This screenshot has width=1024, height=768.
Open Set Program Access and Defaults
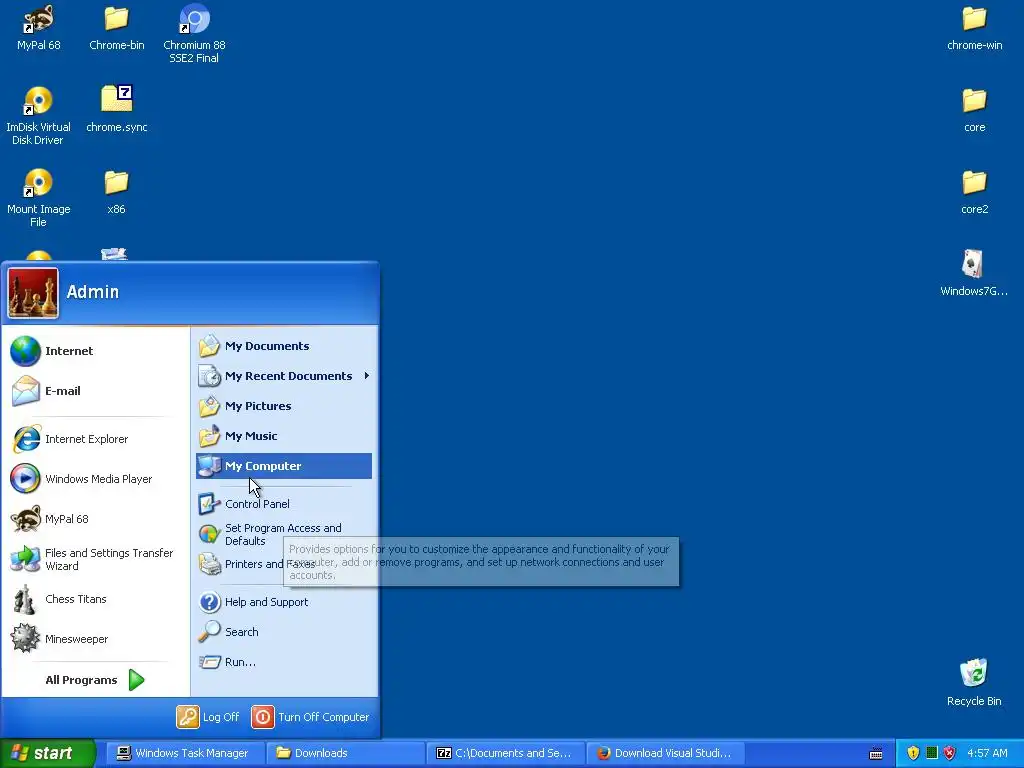(284, 534)
